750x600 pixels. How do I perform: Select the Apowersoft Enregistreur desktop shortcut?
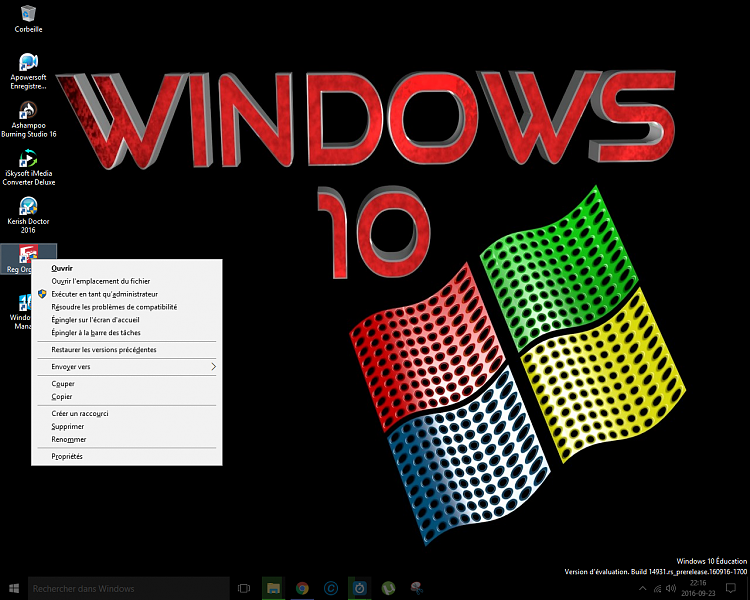[28, 71]
